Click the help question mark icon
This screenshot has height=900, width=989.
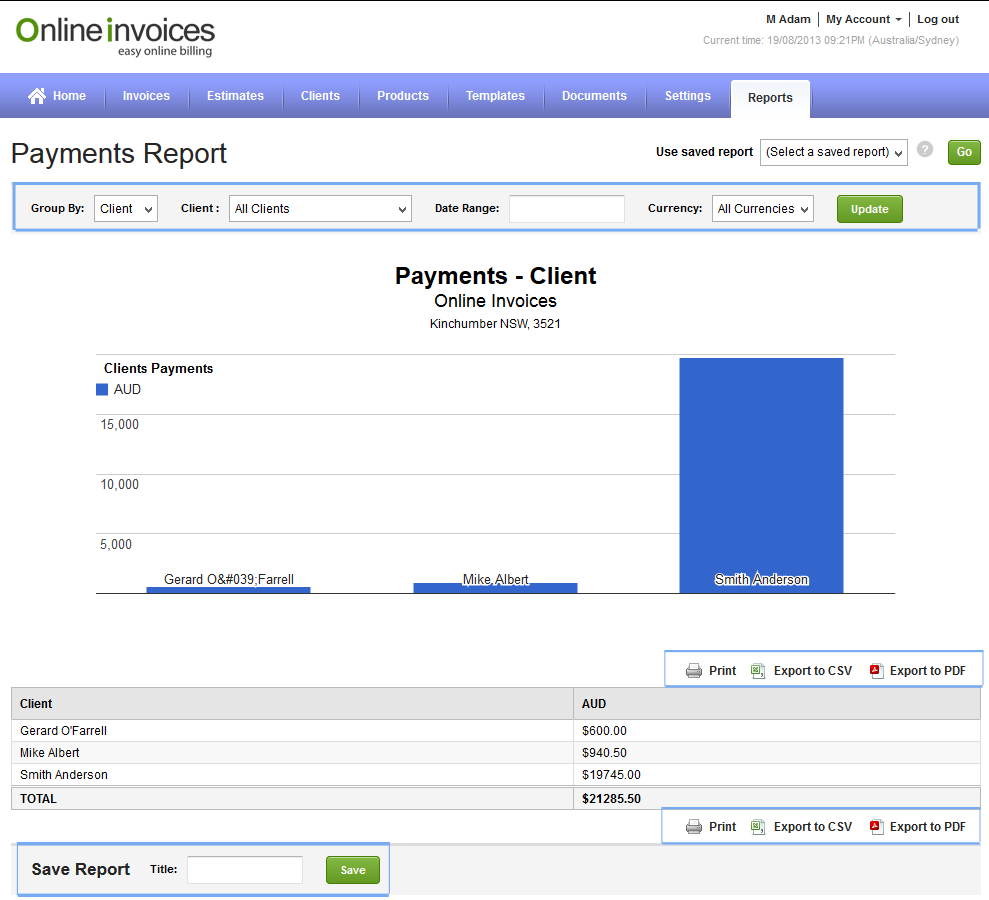pos(925,150)
